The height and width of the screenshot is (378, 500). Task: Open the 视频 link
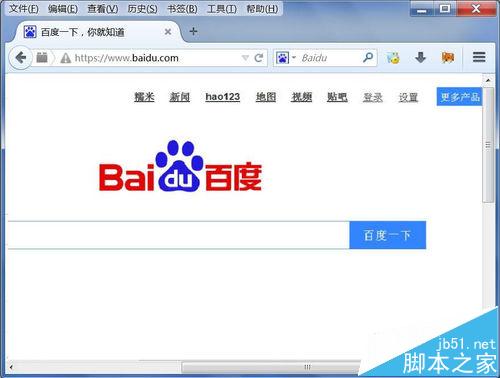pos(301,97)
